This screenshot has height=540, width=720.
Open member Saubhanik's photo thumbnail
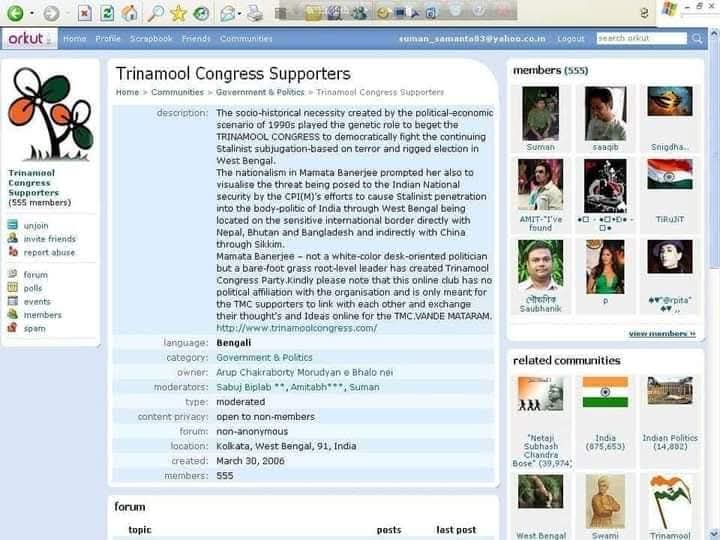(540, 265)
